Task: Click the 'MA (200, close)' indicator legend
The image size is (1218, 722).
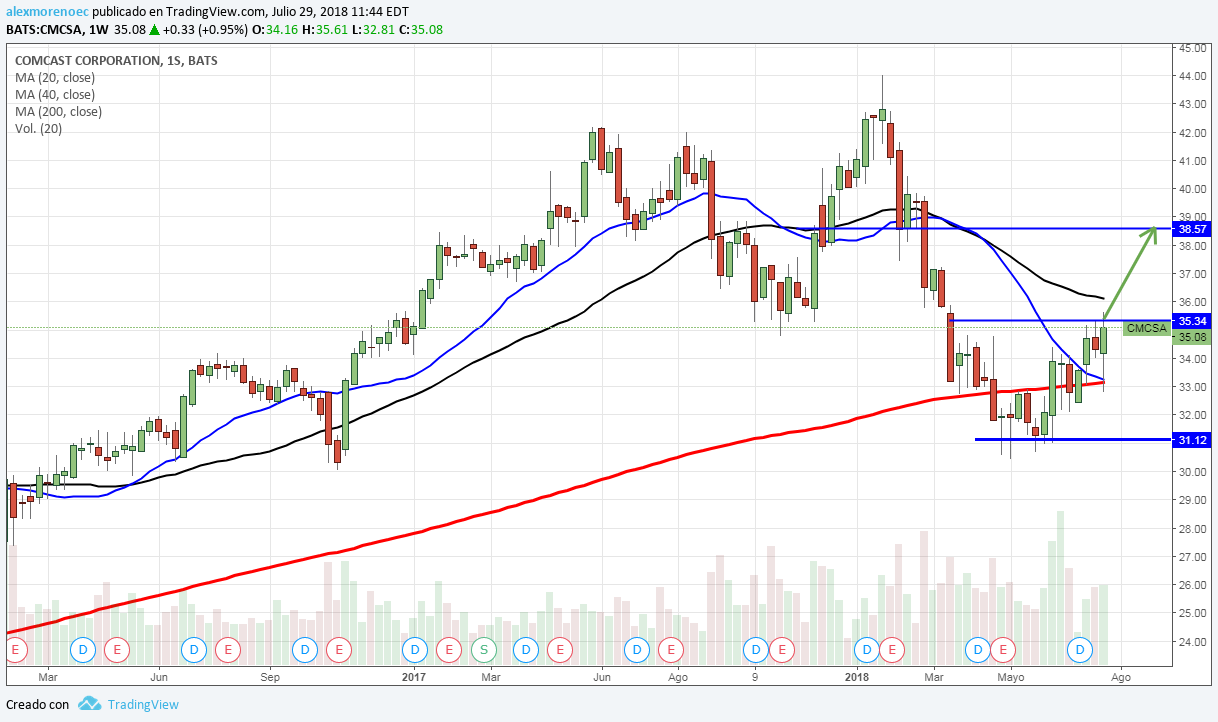Action: pos(58,112)
